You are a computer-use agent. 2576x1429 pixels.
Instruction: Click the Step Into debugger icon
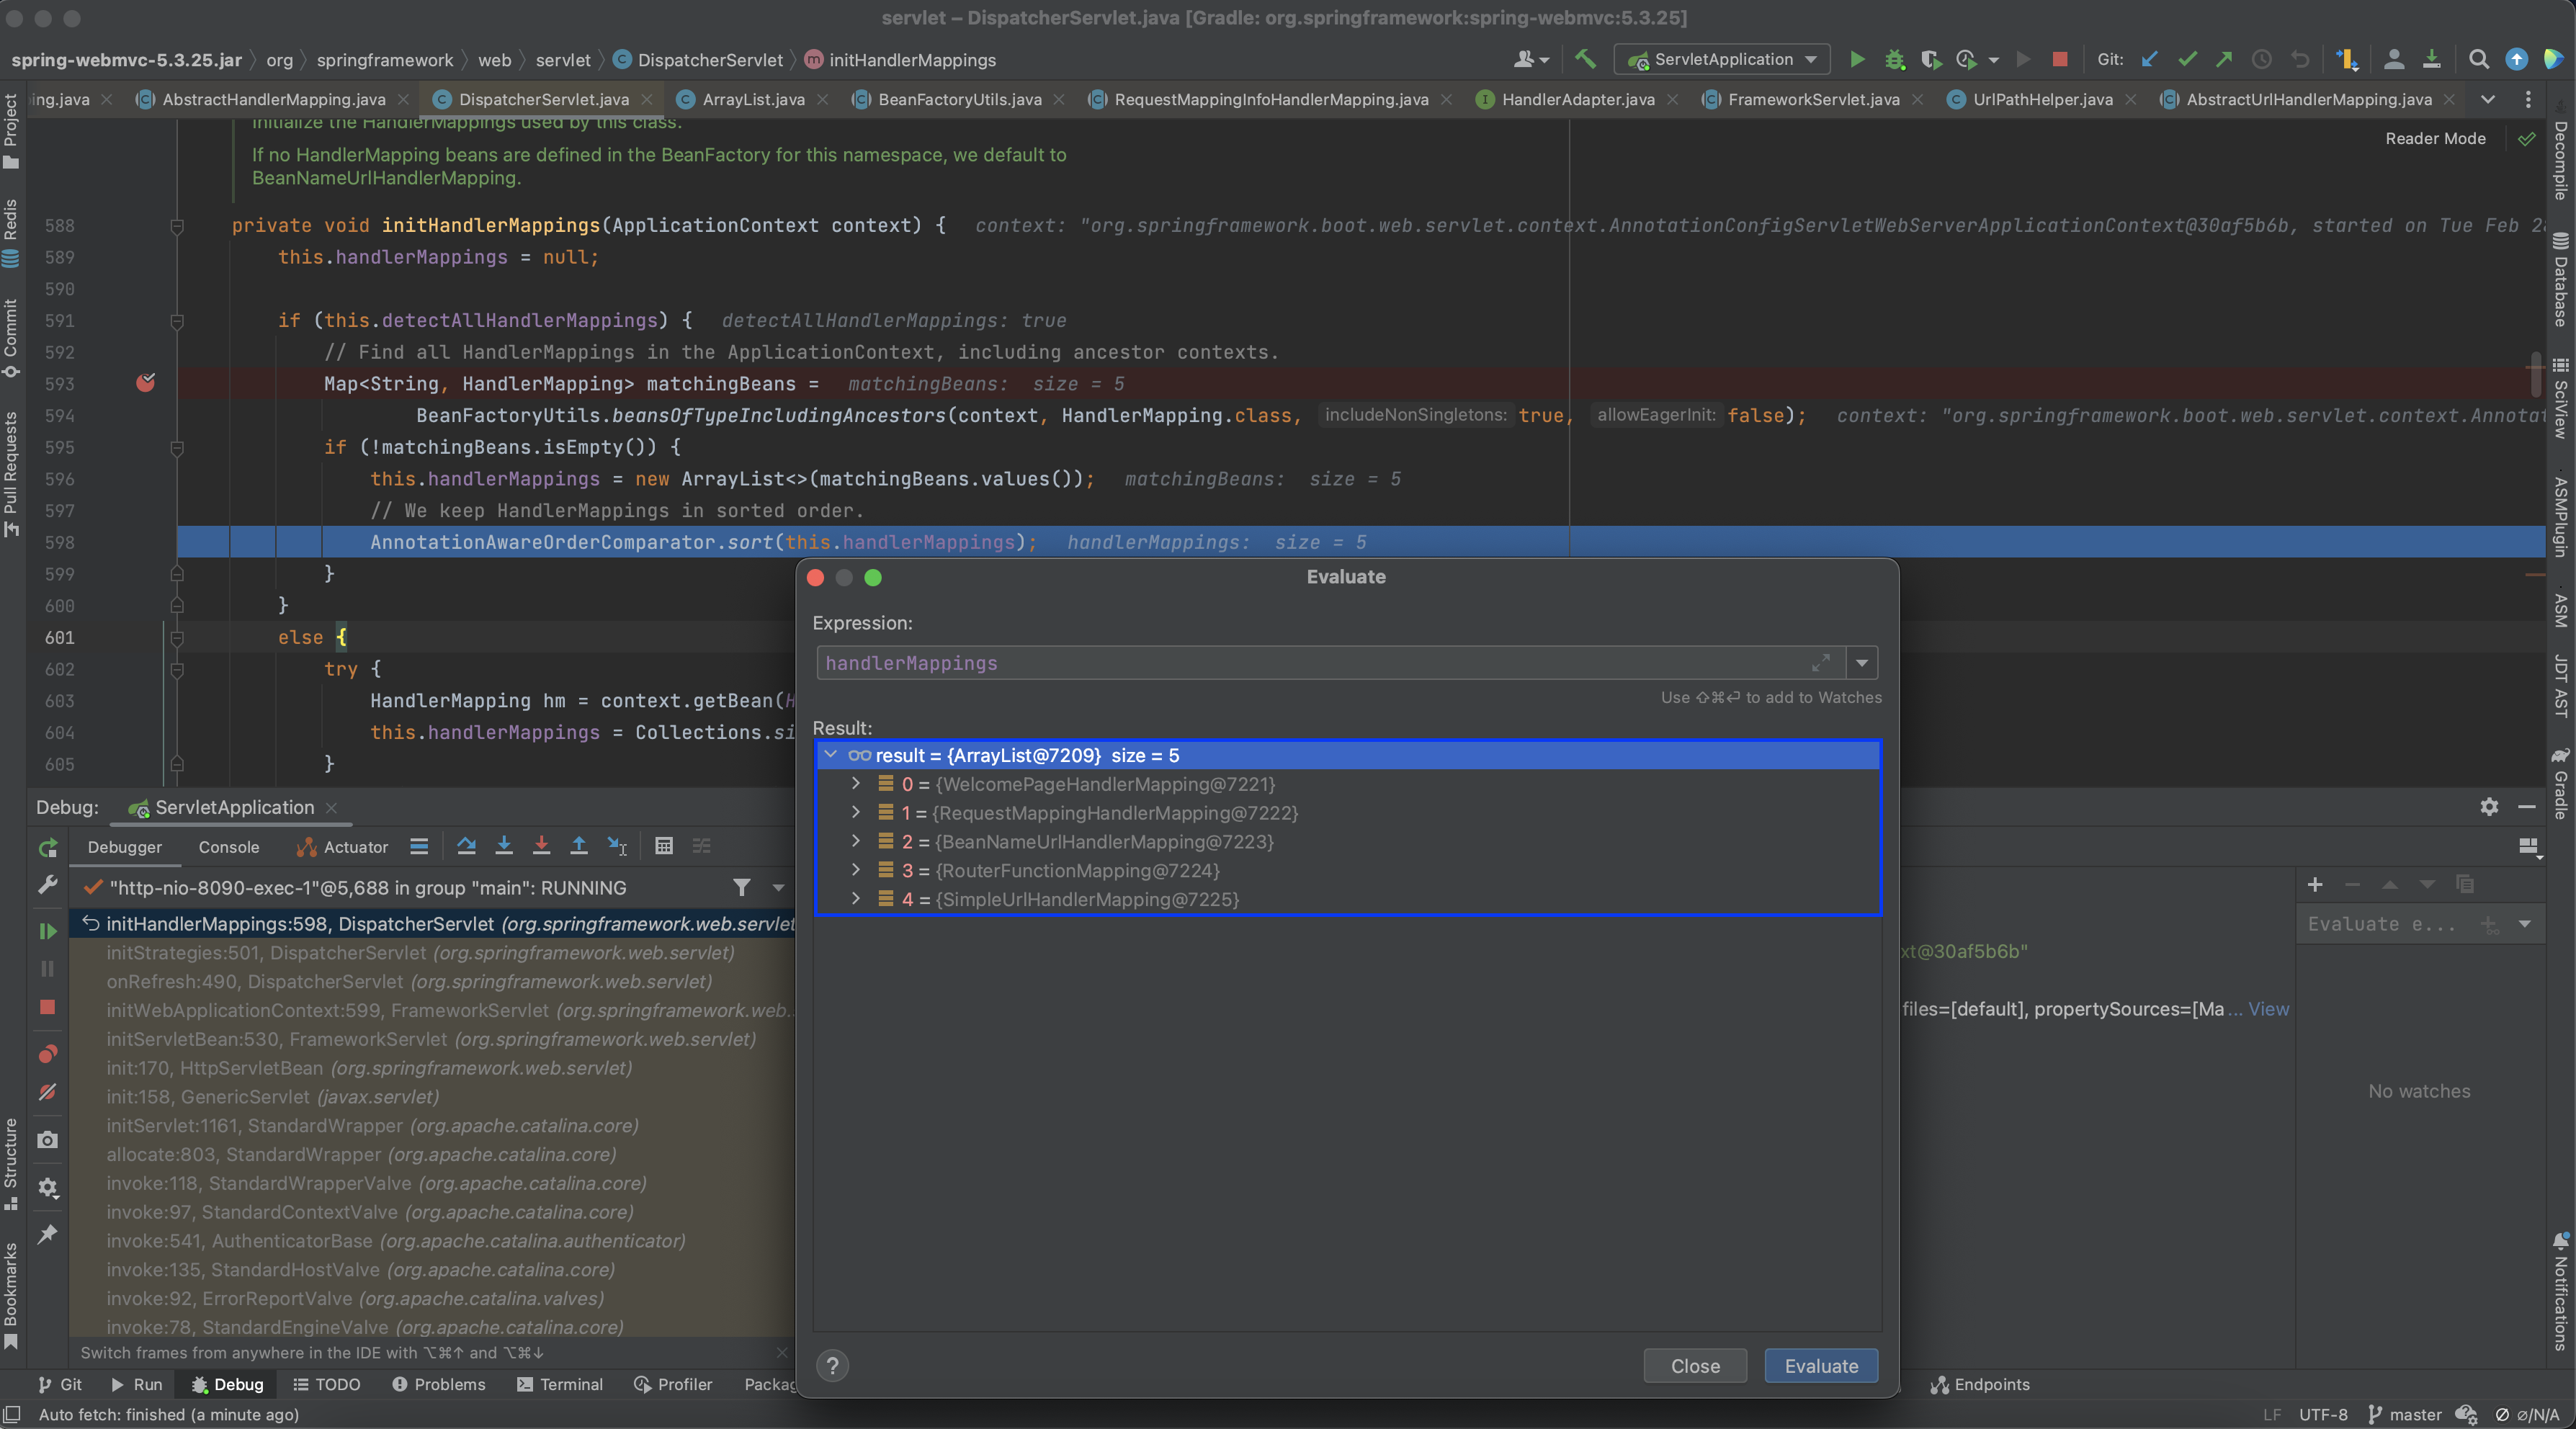click(504, 847)
